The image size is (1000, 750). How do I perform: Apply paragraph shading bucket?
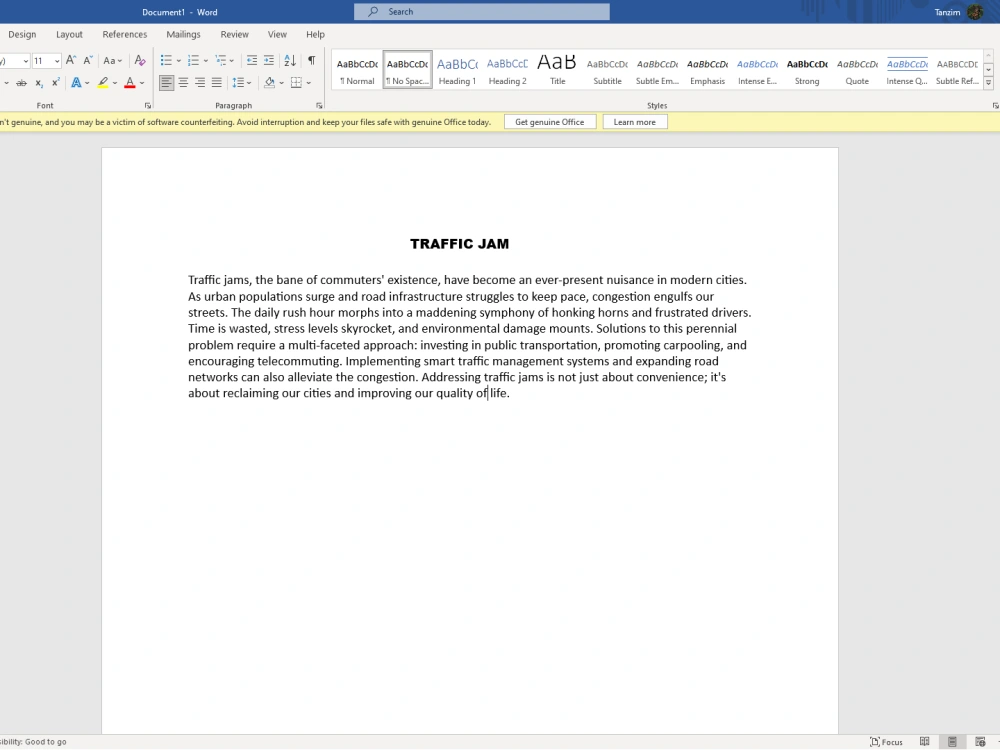269,83
